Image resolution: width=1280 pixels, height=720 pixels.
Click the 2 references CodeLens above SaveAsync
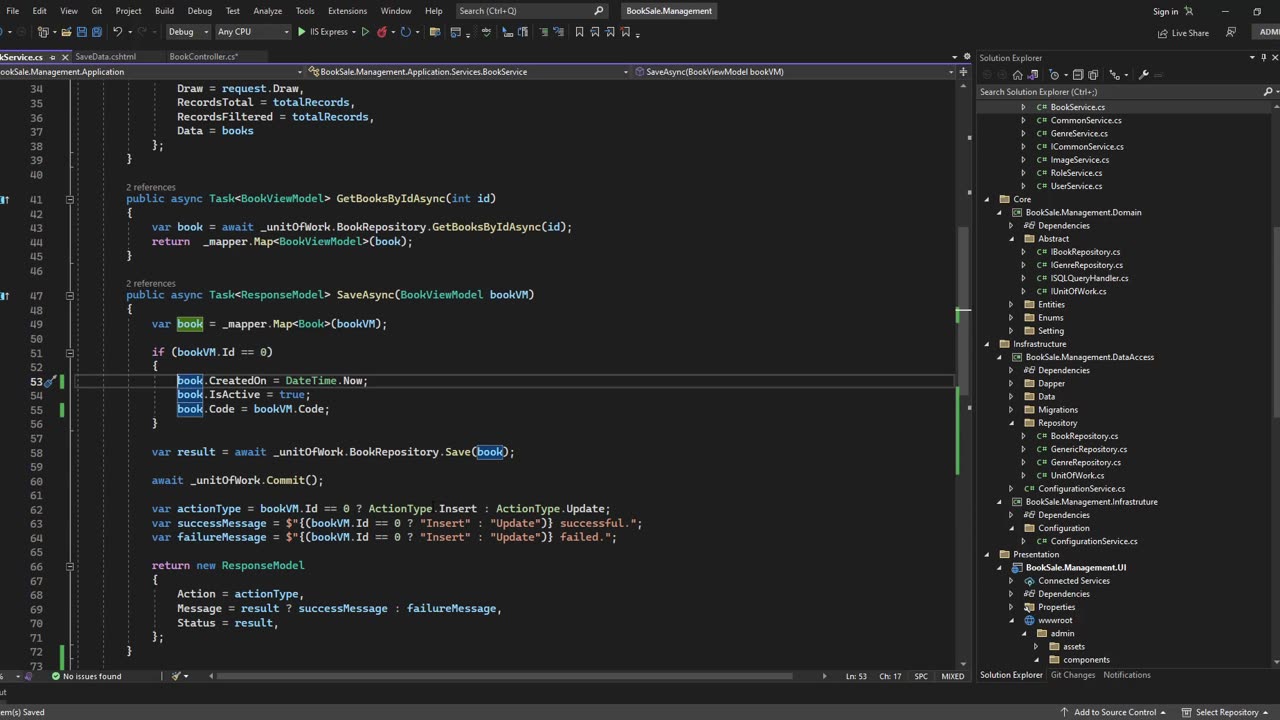[151, 284]
